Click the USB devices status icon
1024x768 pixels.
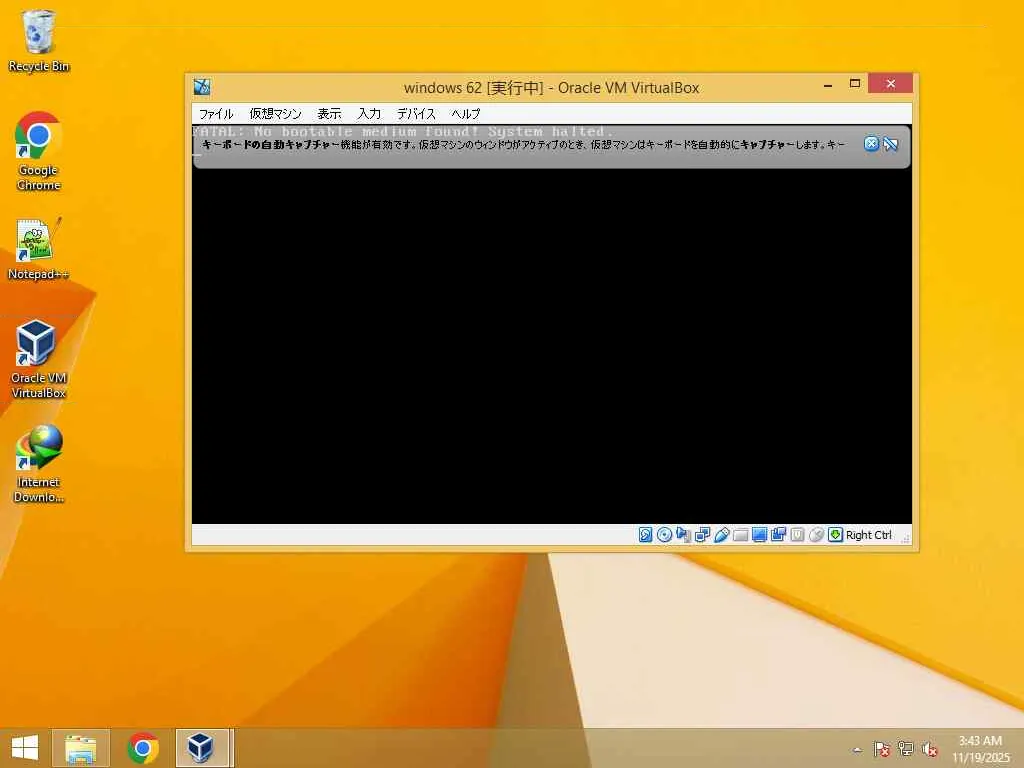pyautogui.click(x=721, y=535)
